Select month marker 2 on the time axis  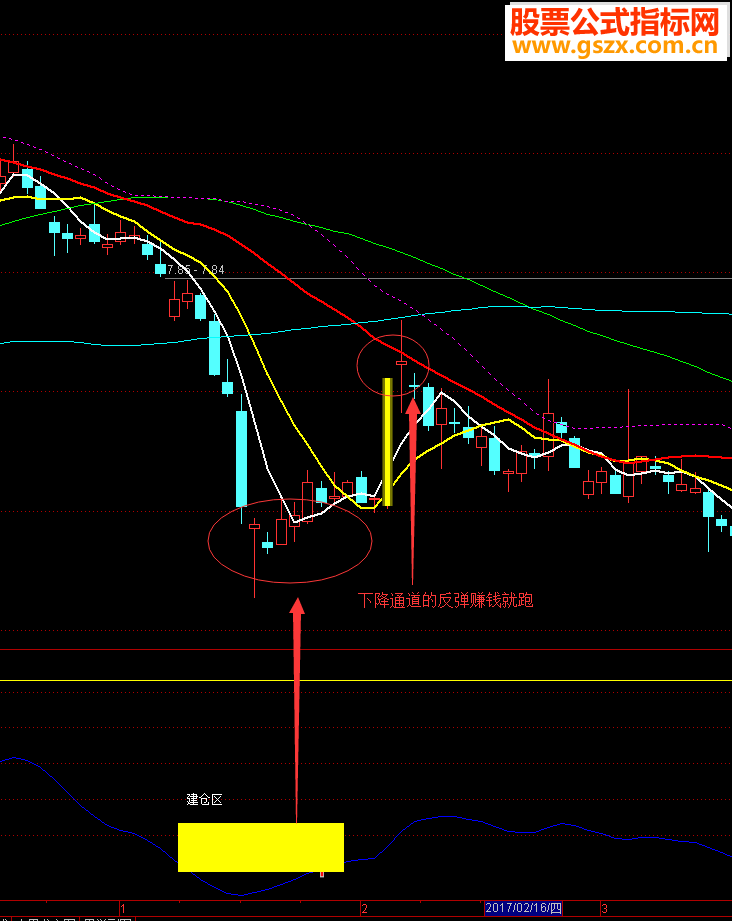click(364, 909)
